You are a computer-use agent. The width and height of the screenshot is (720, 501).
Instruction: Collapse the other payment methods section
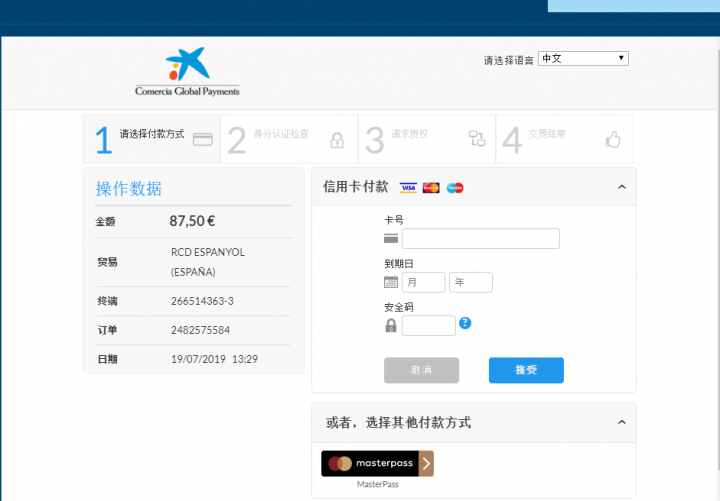[621, 423]
